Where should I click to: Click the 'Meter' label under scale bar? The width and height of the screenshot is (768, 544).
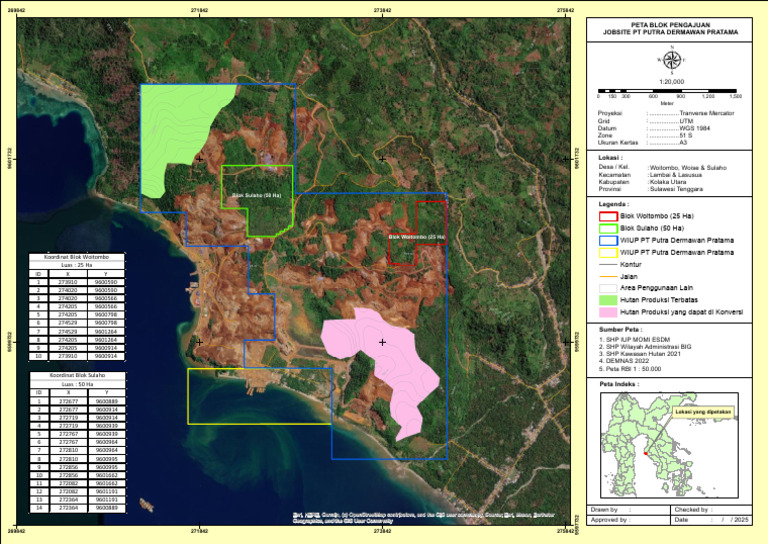(x=667, y=103)
